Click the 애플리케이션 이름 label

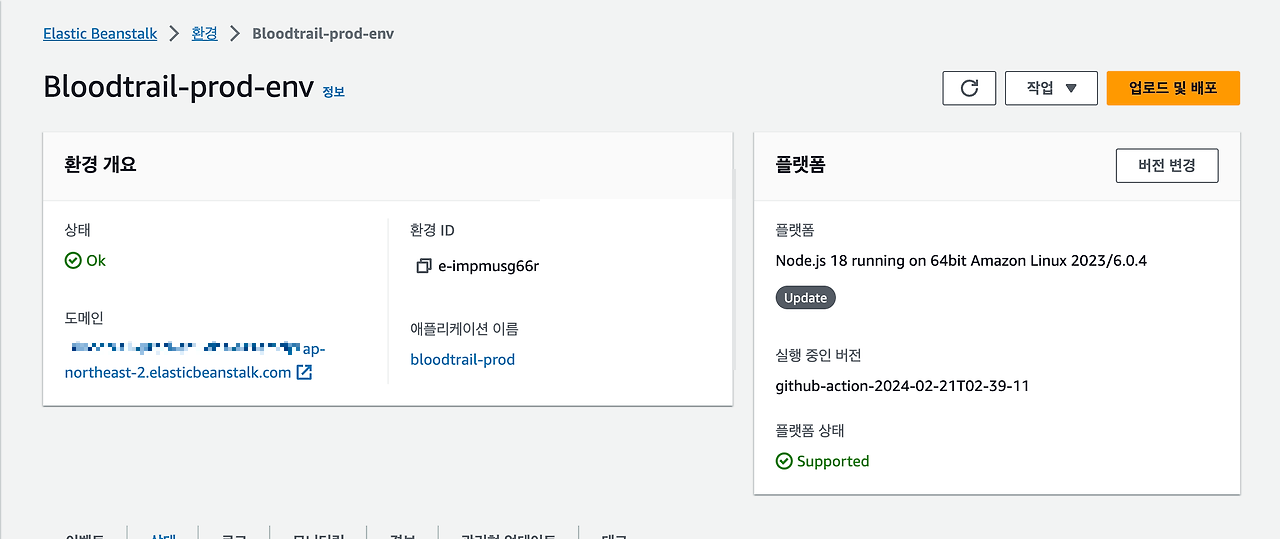point(464,328)
